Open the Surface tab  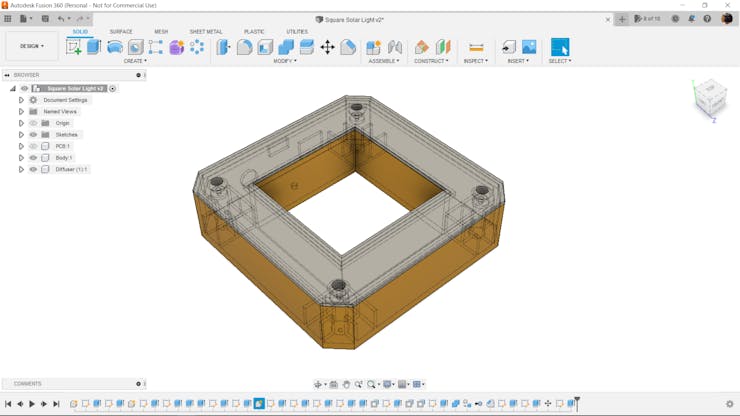(x=120, y=32)
